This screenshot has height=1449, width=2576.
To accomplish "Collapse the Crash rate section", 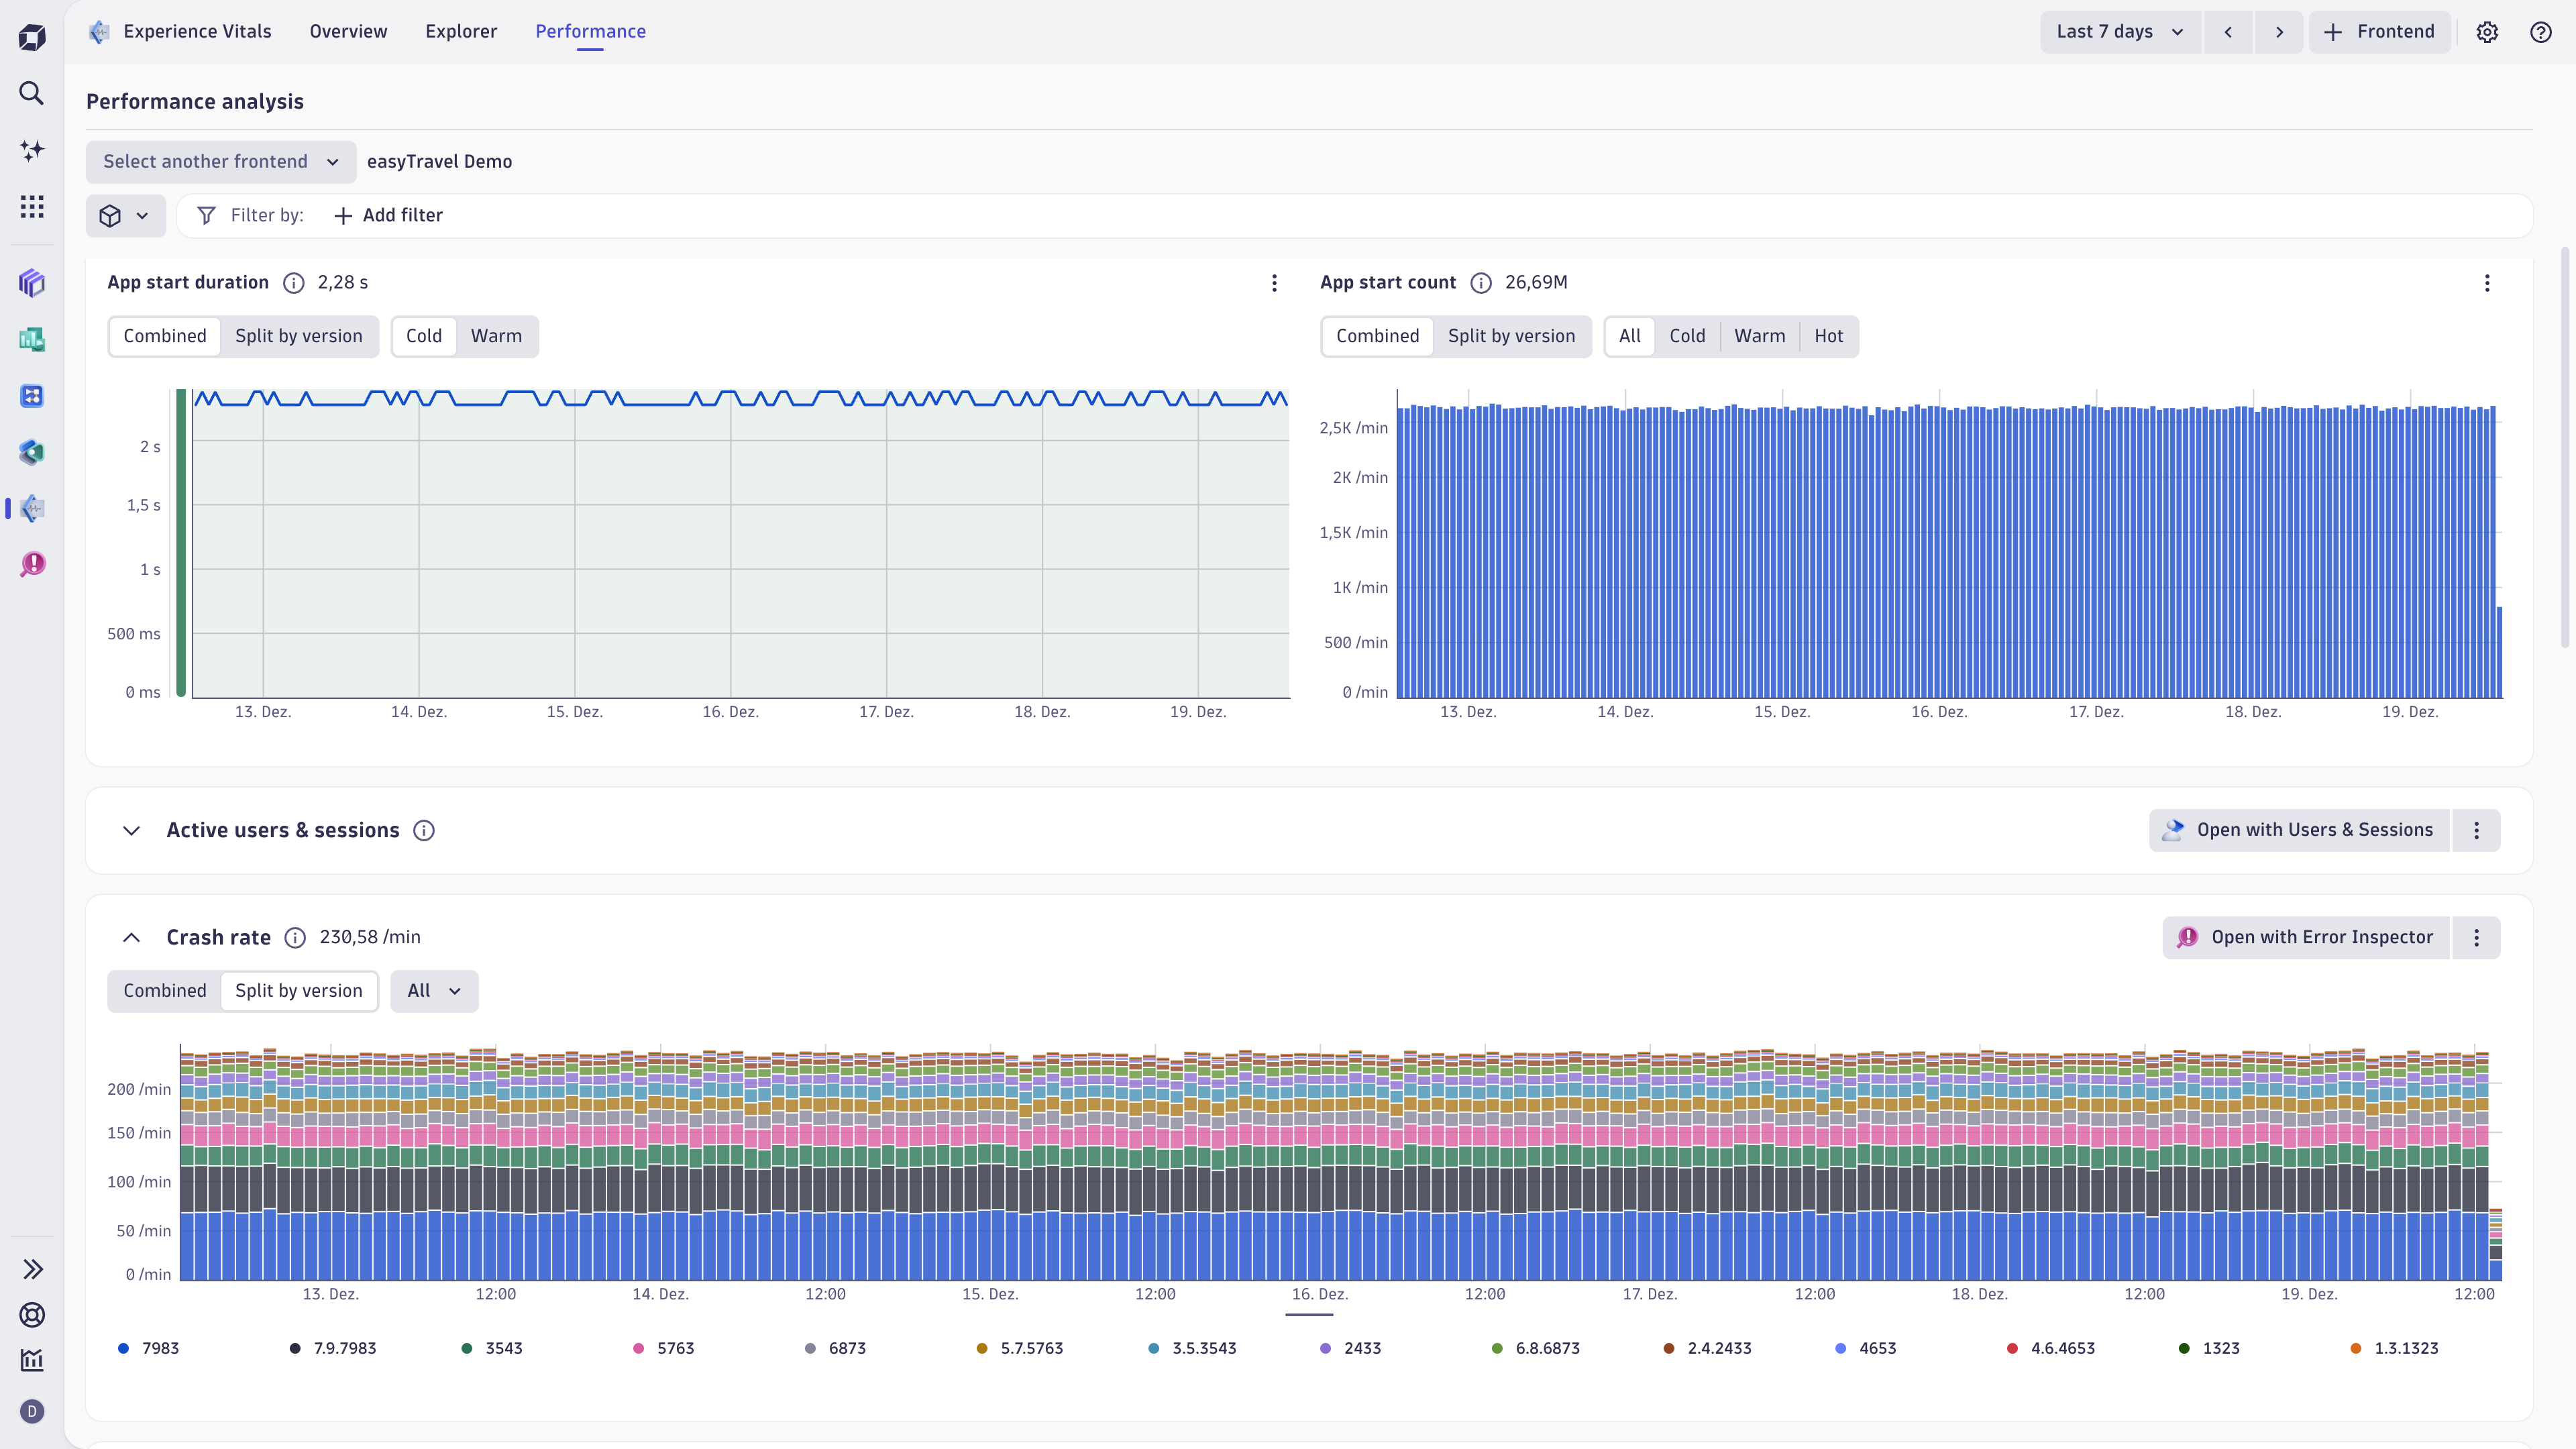I will [131, 937].
